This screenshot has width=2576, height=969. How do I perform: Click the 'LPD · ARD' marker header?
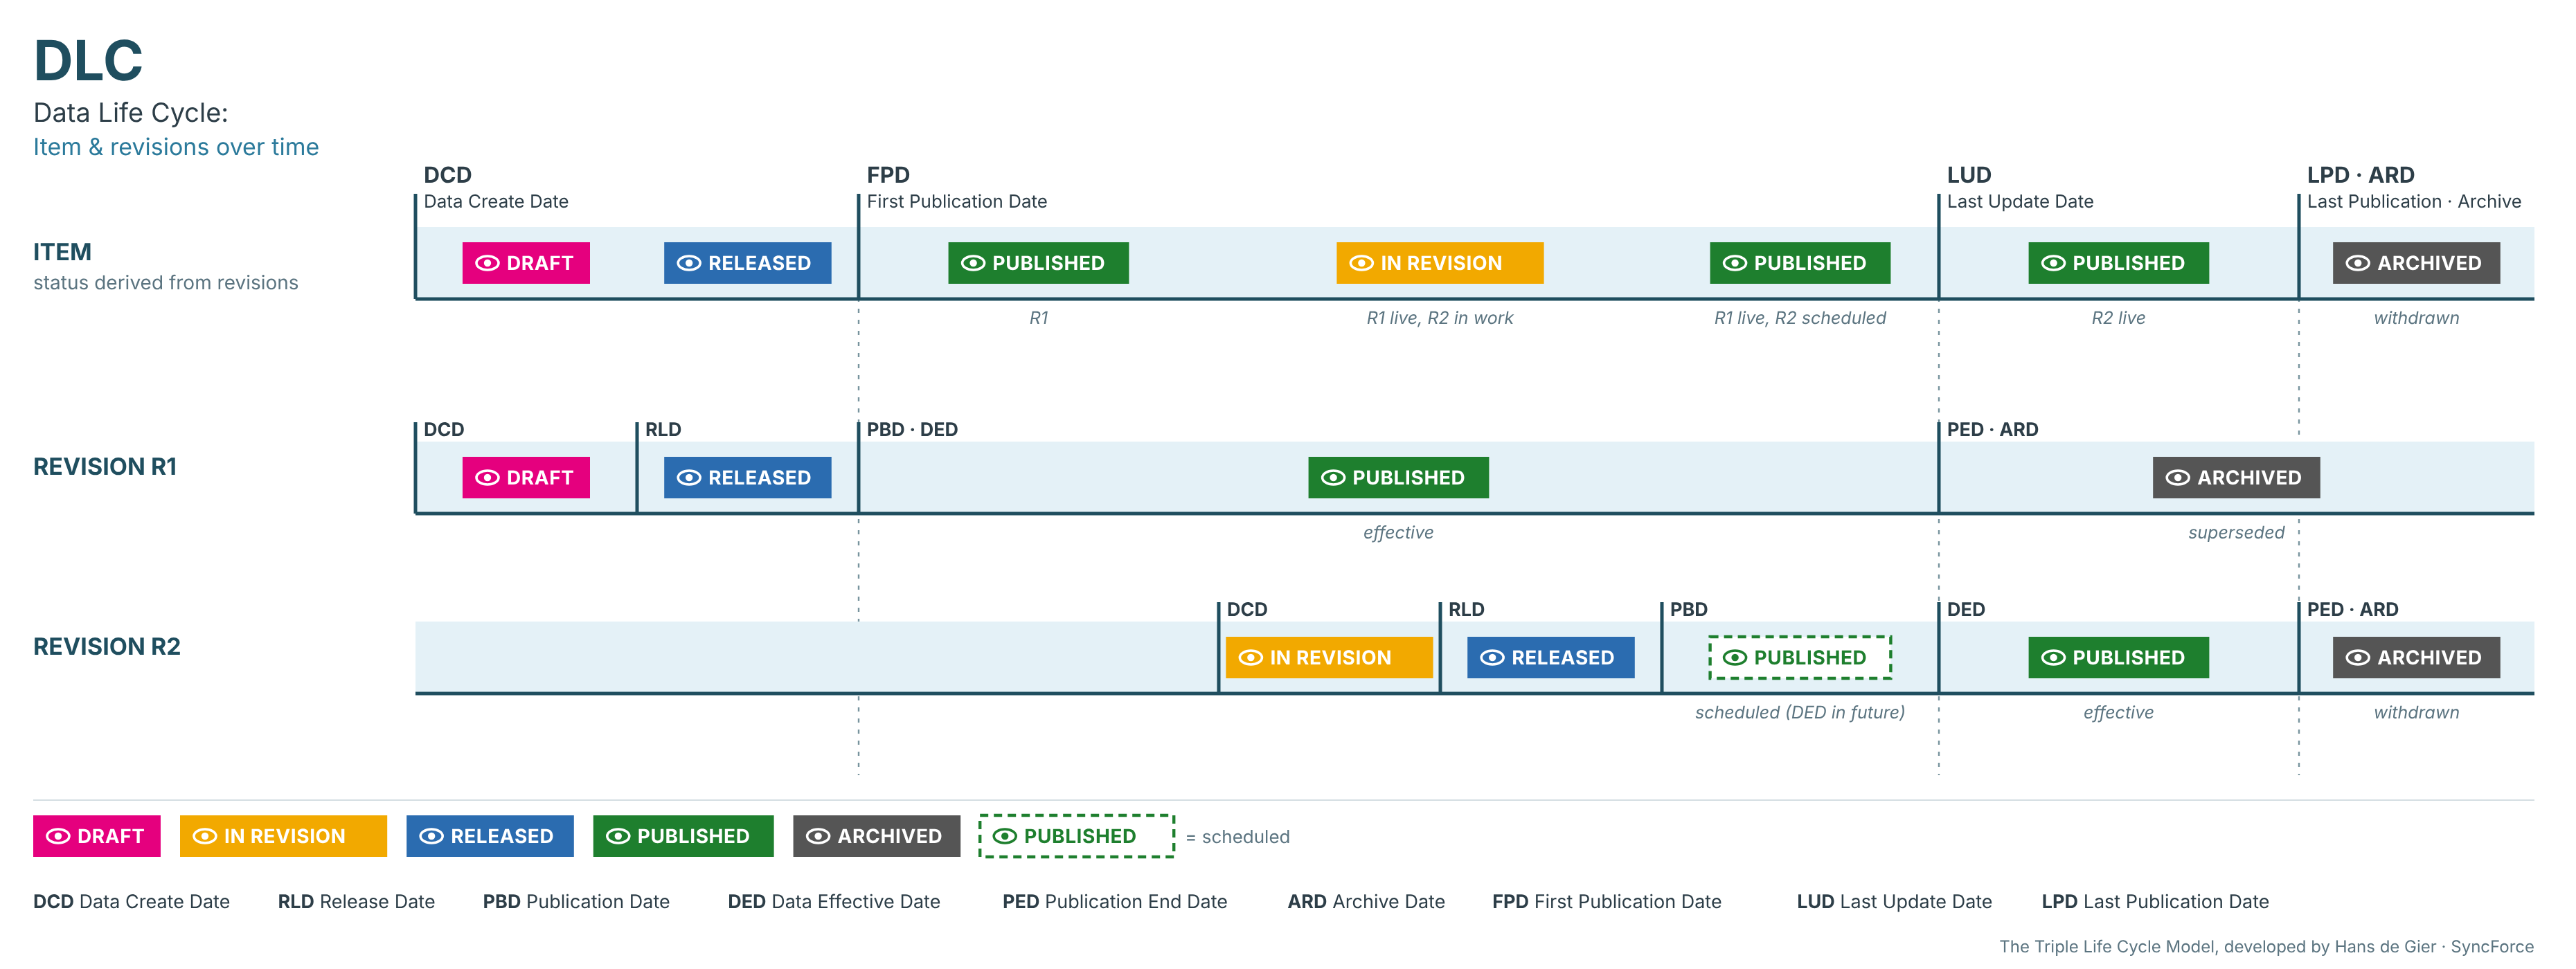2413,188
